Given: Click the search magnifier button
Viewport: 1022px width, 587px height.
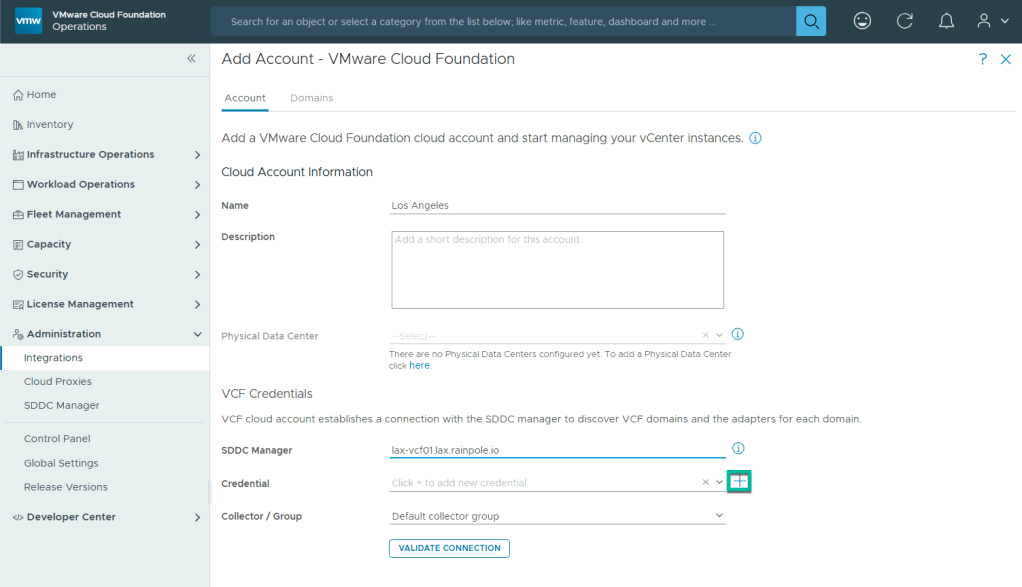Looking at the screenshot, I should pyautogui.click(x=810, y=21).
